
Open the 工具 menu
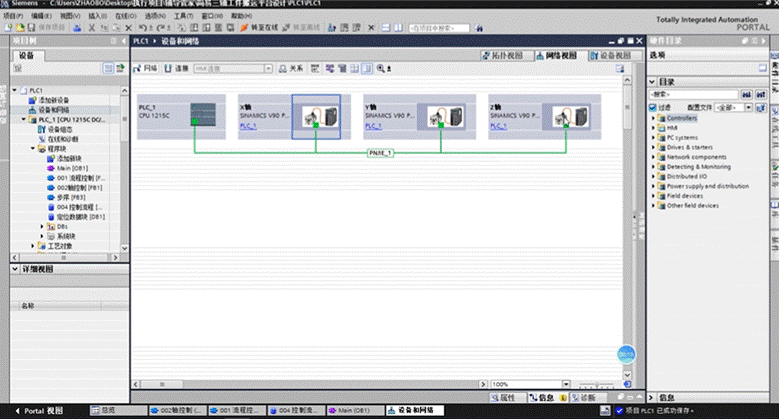tap(183, 16)
